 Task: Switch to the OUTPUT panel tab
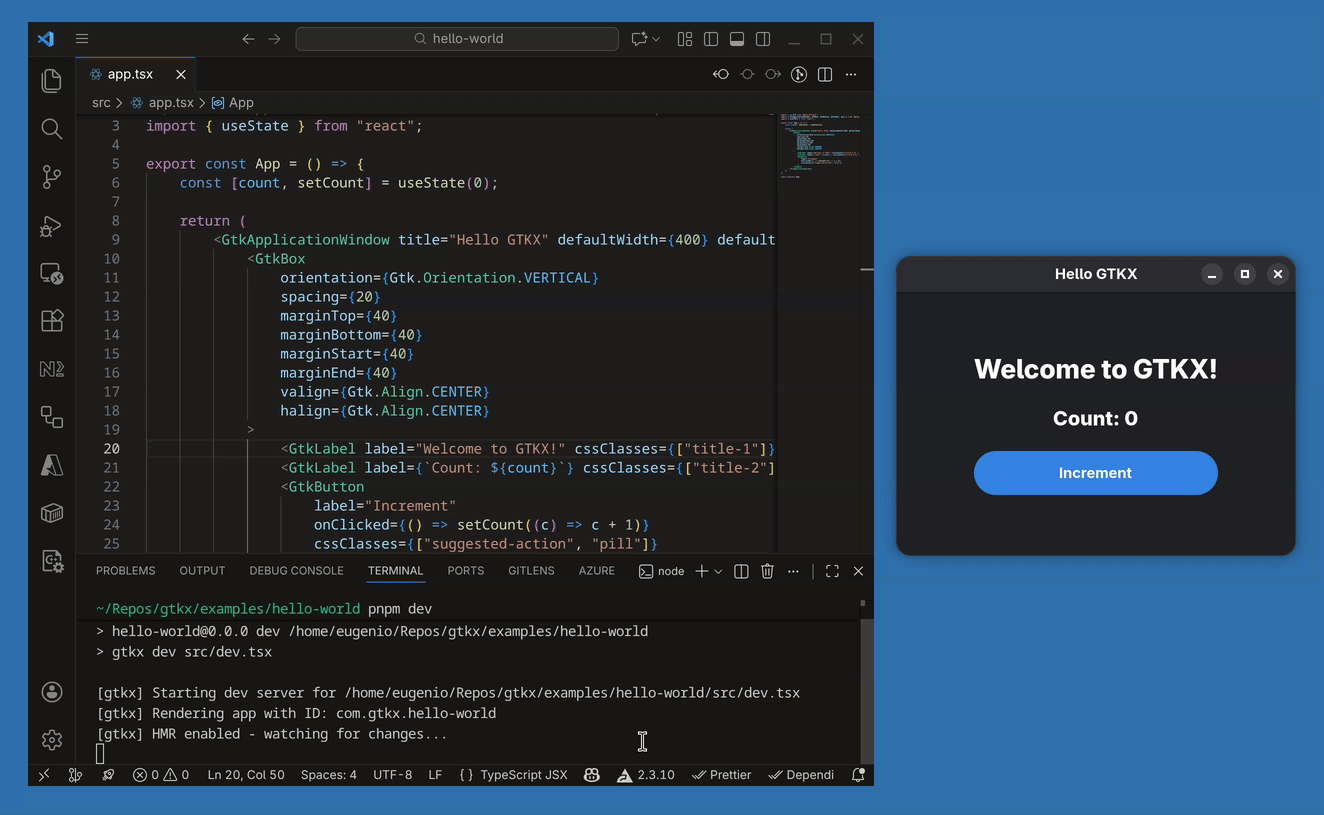pos(202,571)
